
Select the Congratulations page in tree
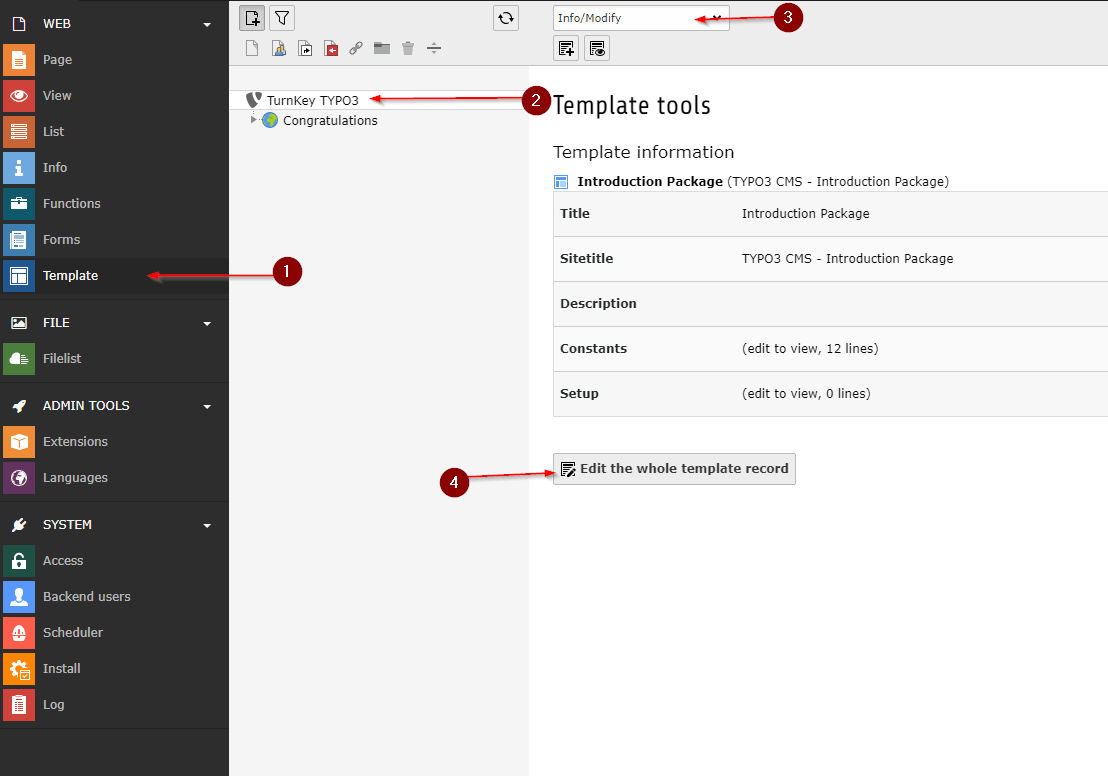click(x=330, y=120)
